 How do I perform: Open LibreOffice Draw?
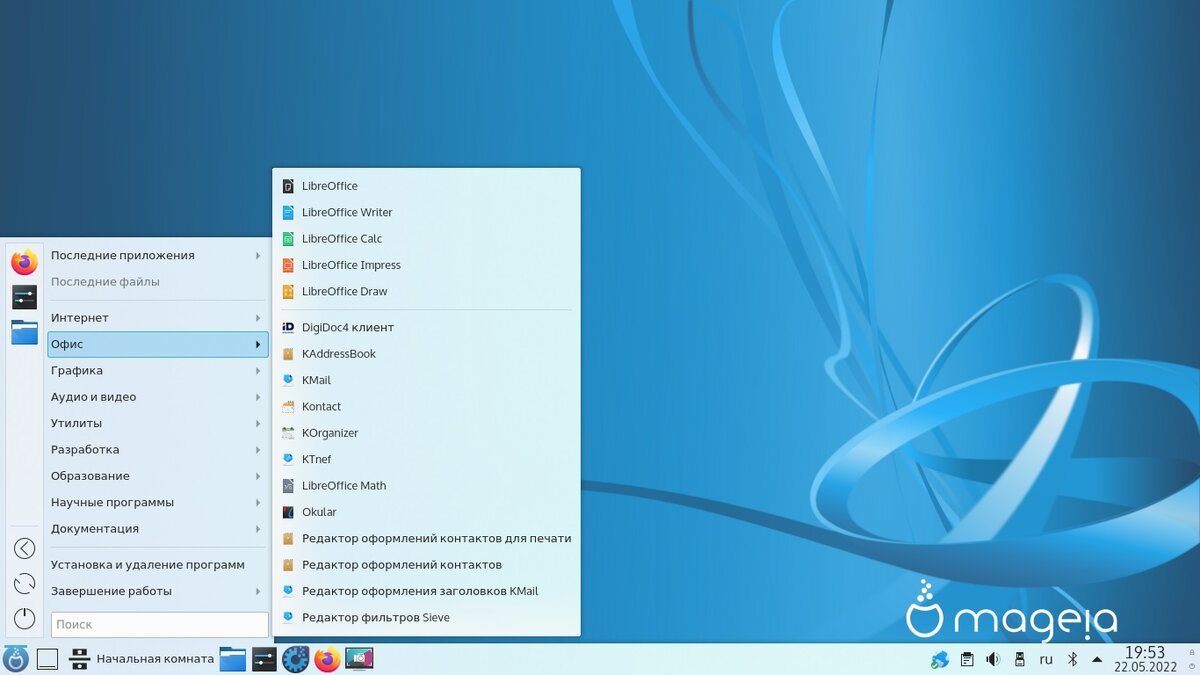(426, 291)
